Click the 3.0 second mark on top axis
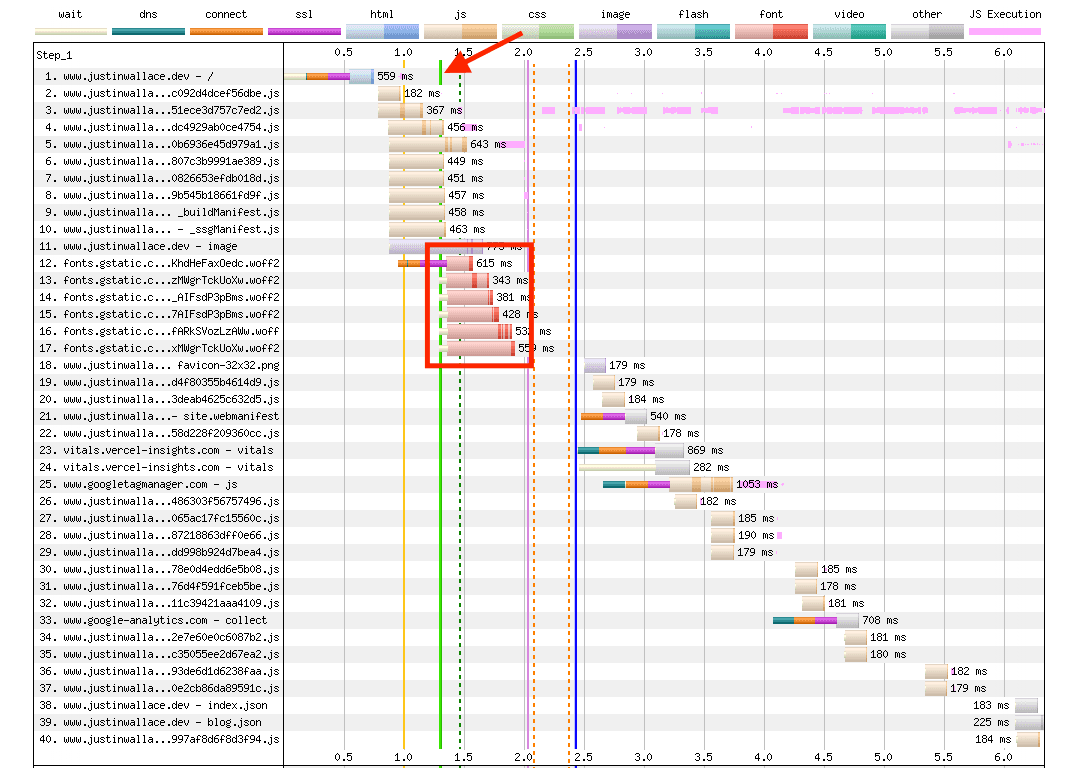Screen dimensions: 1067x768 coord(643,50)
